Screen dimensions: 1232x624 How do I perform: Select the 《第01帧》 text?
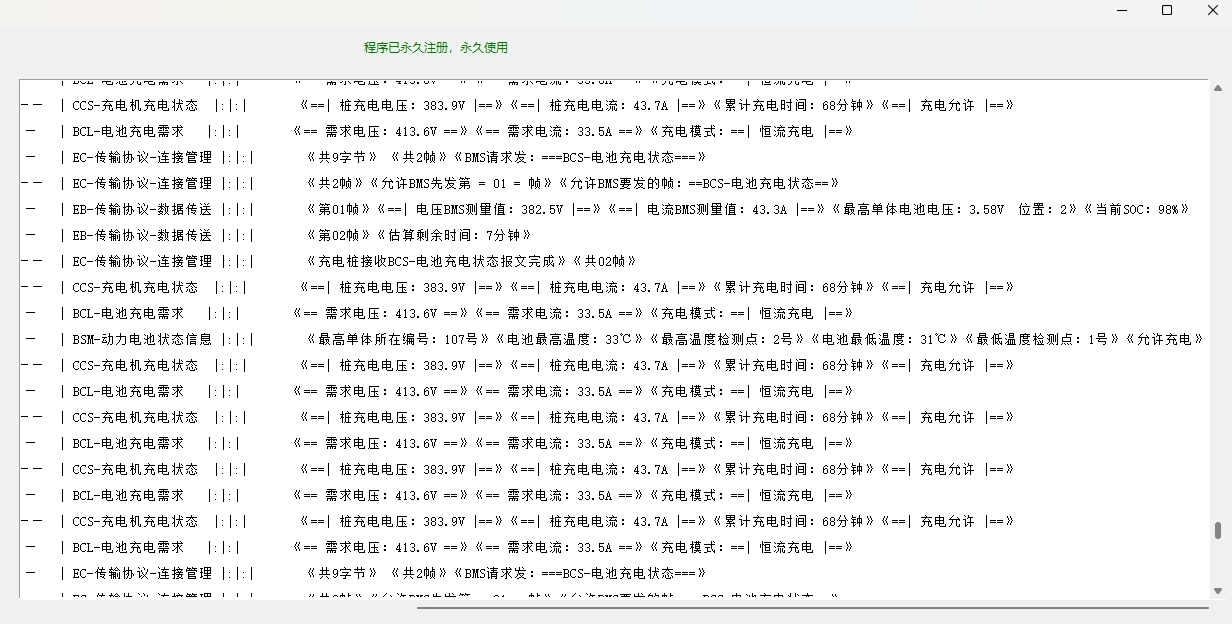pyautogui.click(x=338, y=209)
